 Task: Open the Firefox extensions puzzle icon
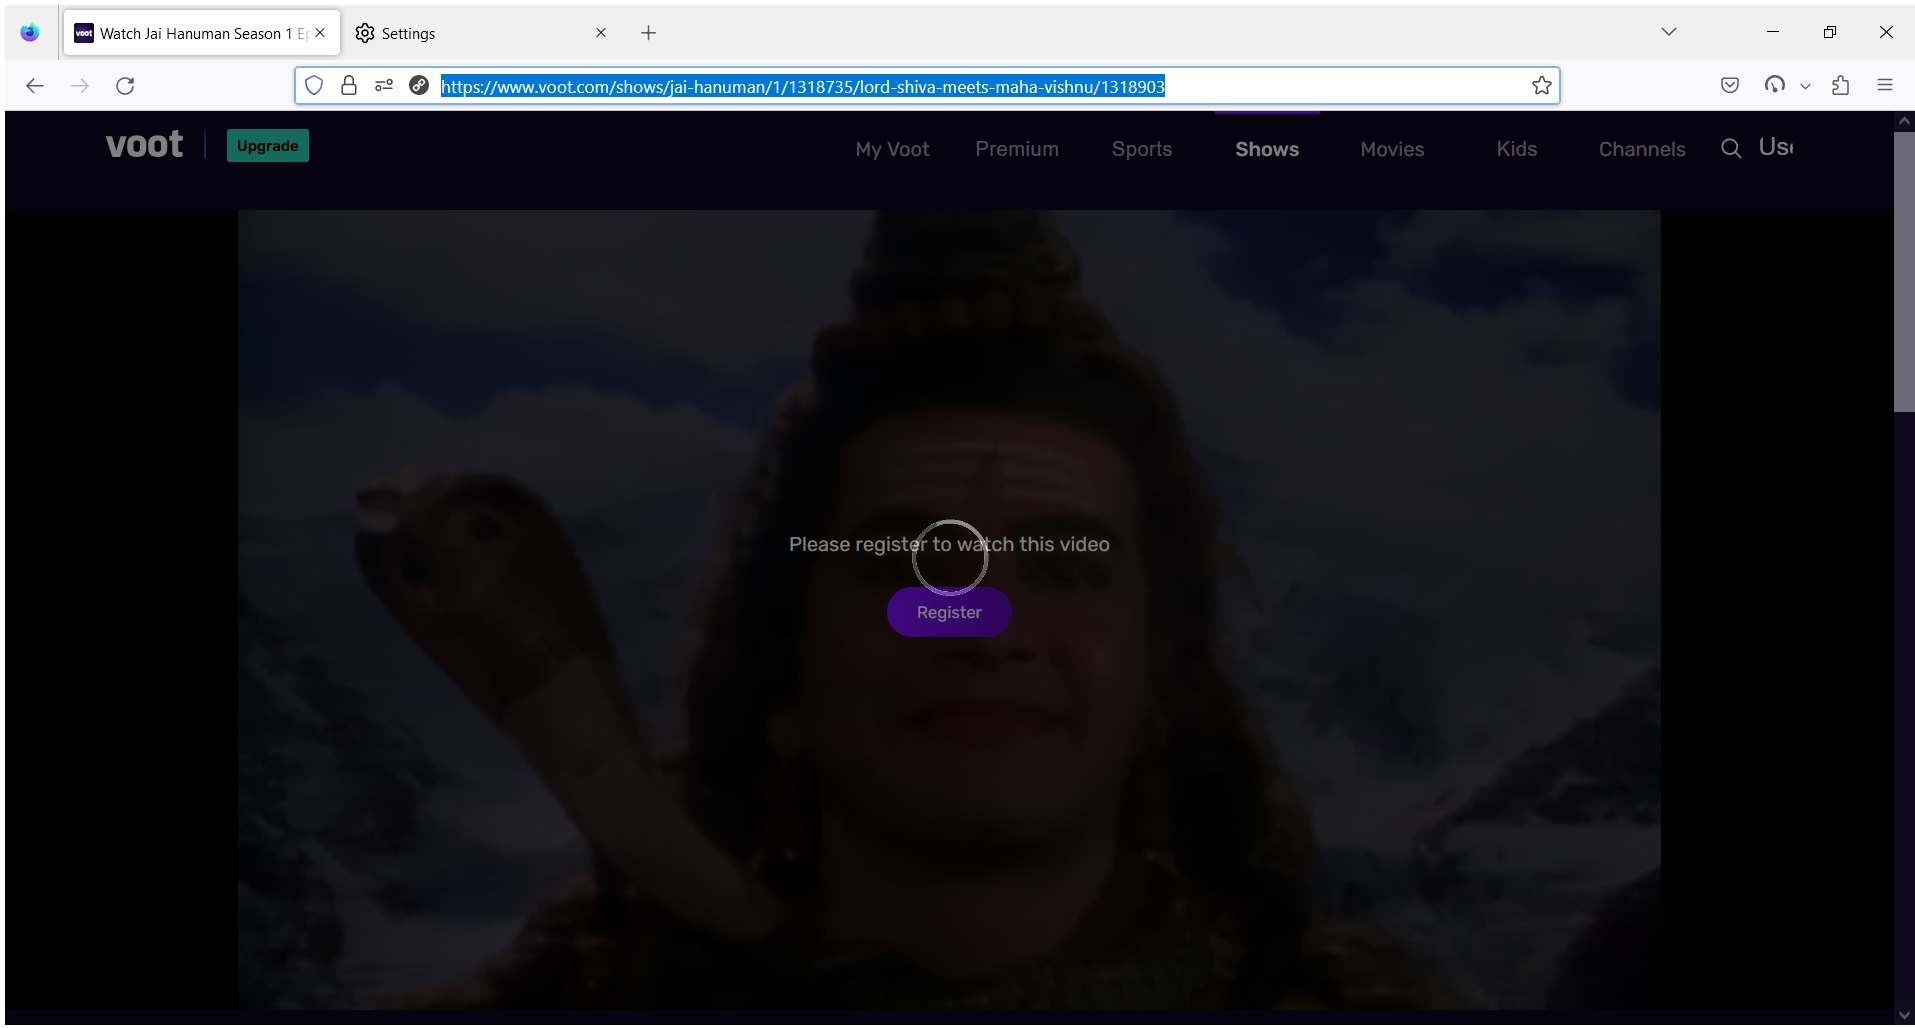pos(1840,86)
